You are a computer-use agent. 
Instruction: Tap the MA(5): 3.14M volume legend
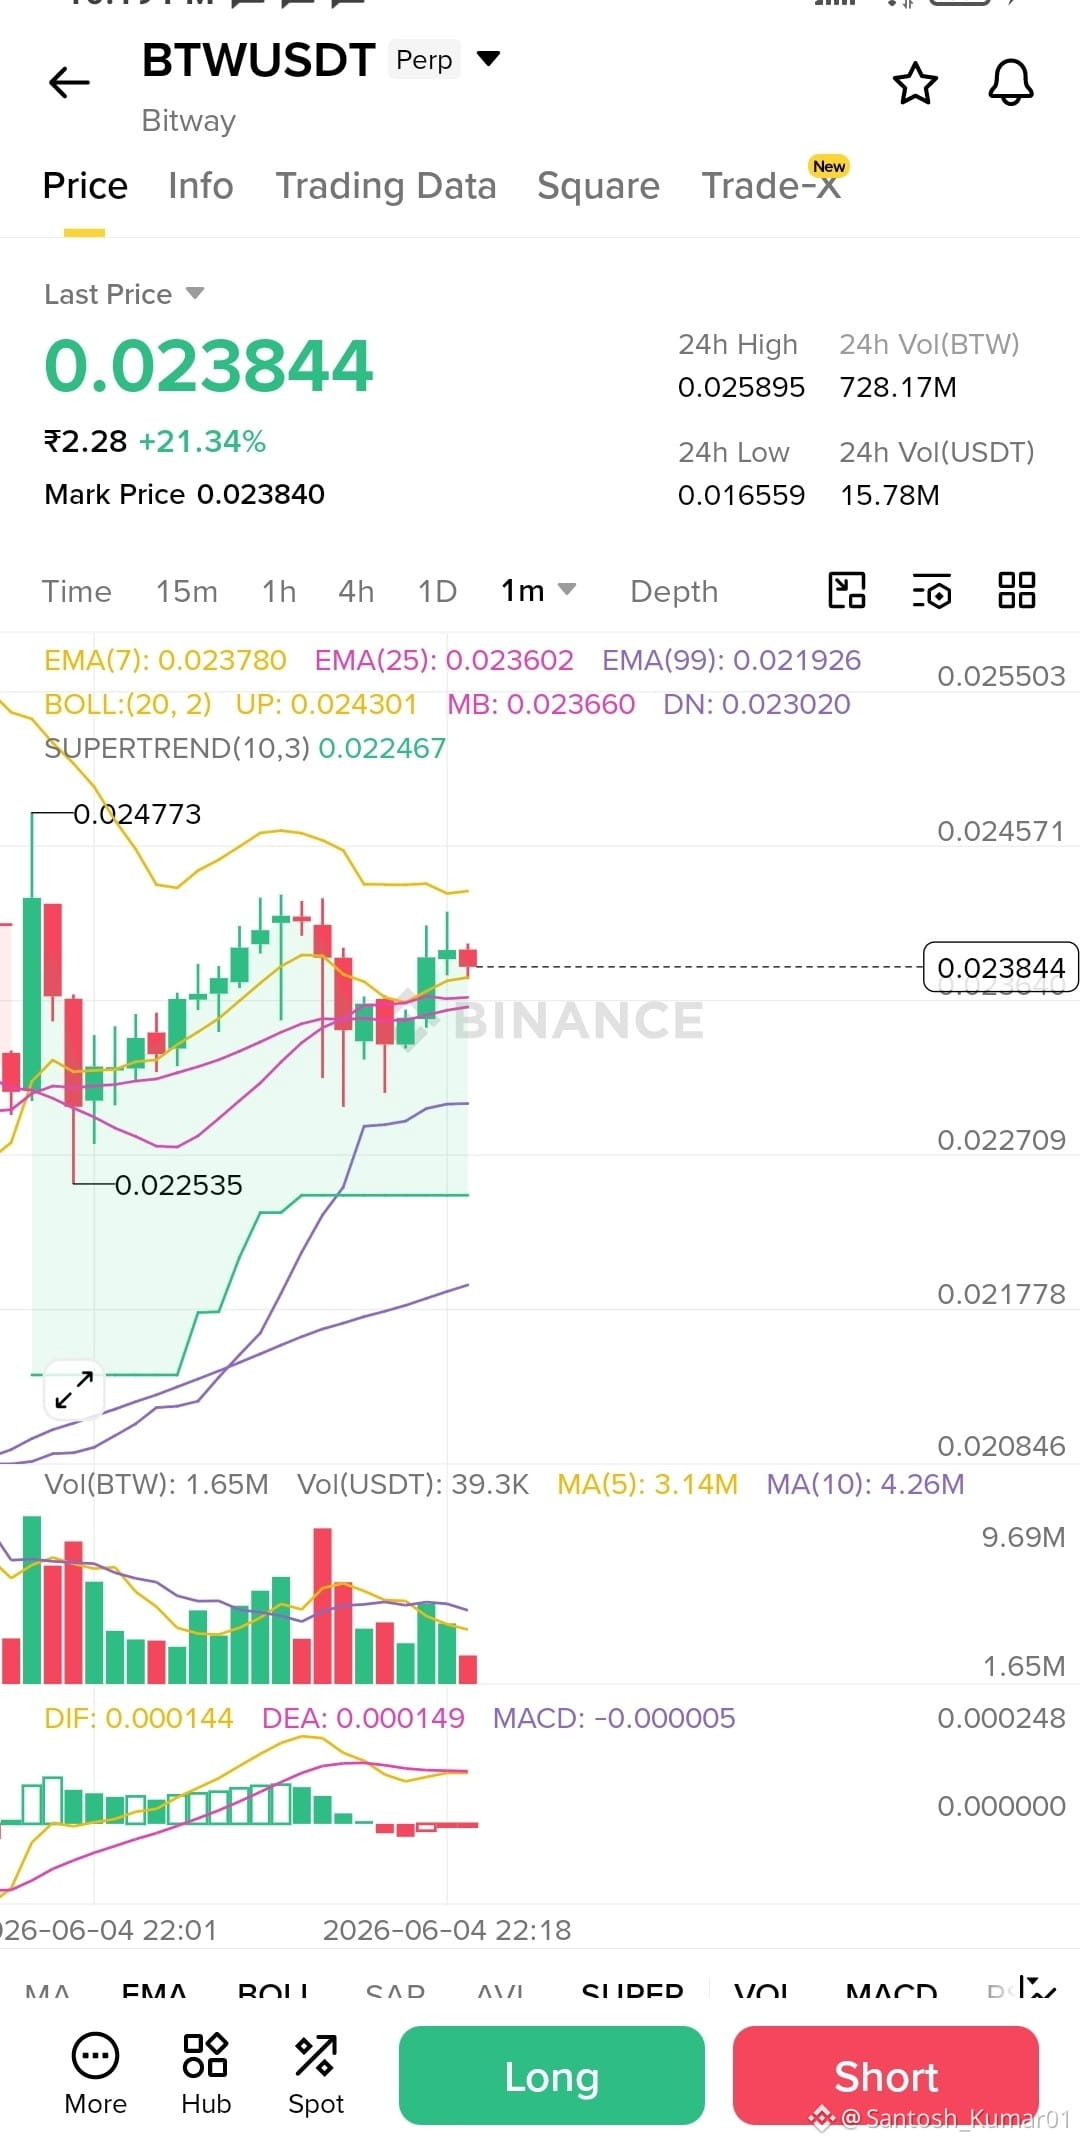point(647,1484)
